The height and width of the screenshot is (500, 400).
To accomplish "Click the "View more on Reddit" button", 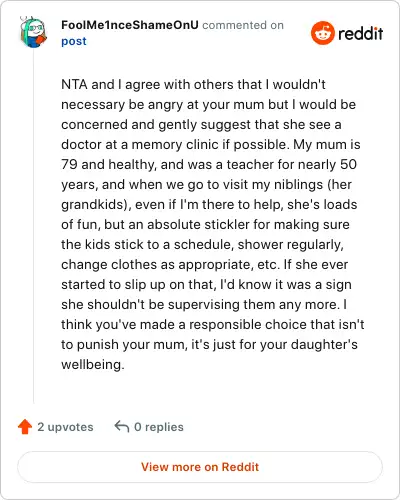I will coord(200,467).
